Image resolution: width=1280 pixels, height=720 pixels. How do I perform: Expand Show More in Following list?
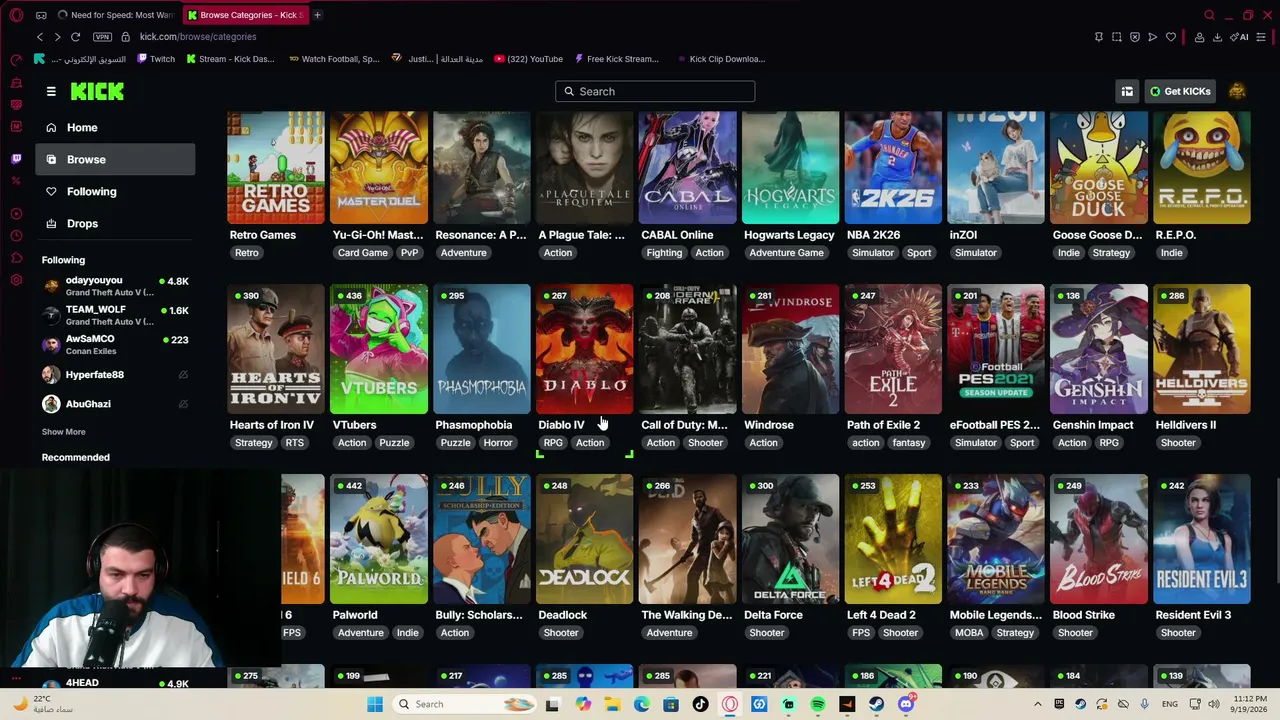point(63,432)
